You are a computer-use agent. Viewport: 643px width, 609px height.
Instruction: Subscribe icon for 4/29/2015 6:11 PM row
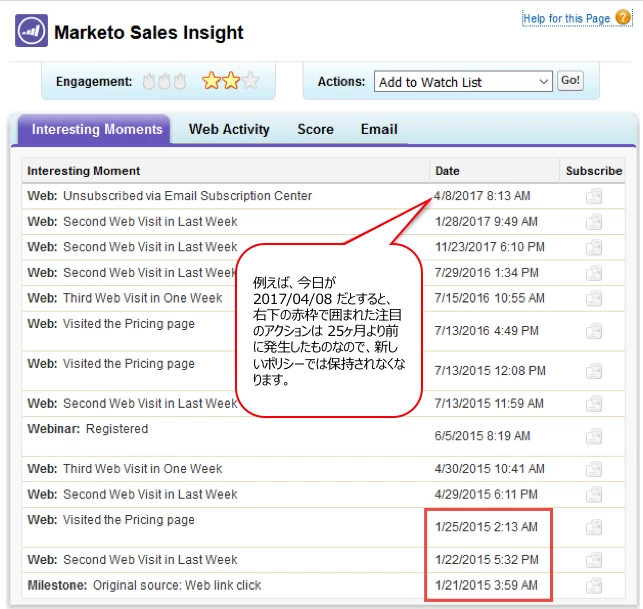click(x=594, y=495)
